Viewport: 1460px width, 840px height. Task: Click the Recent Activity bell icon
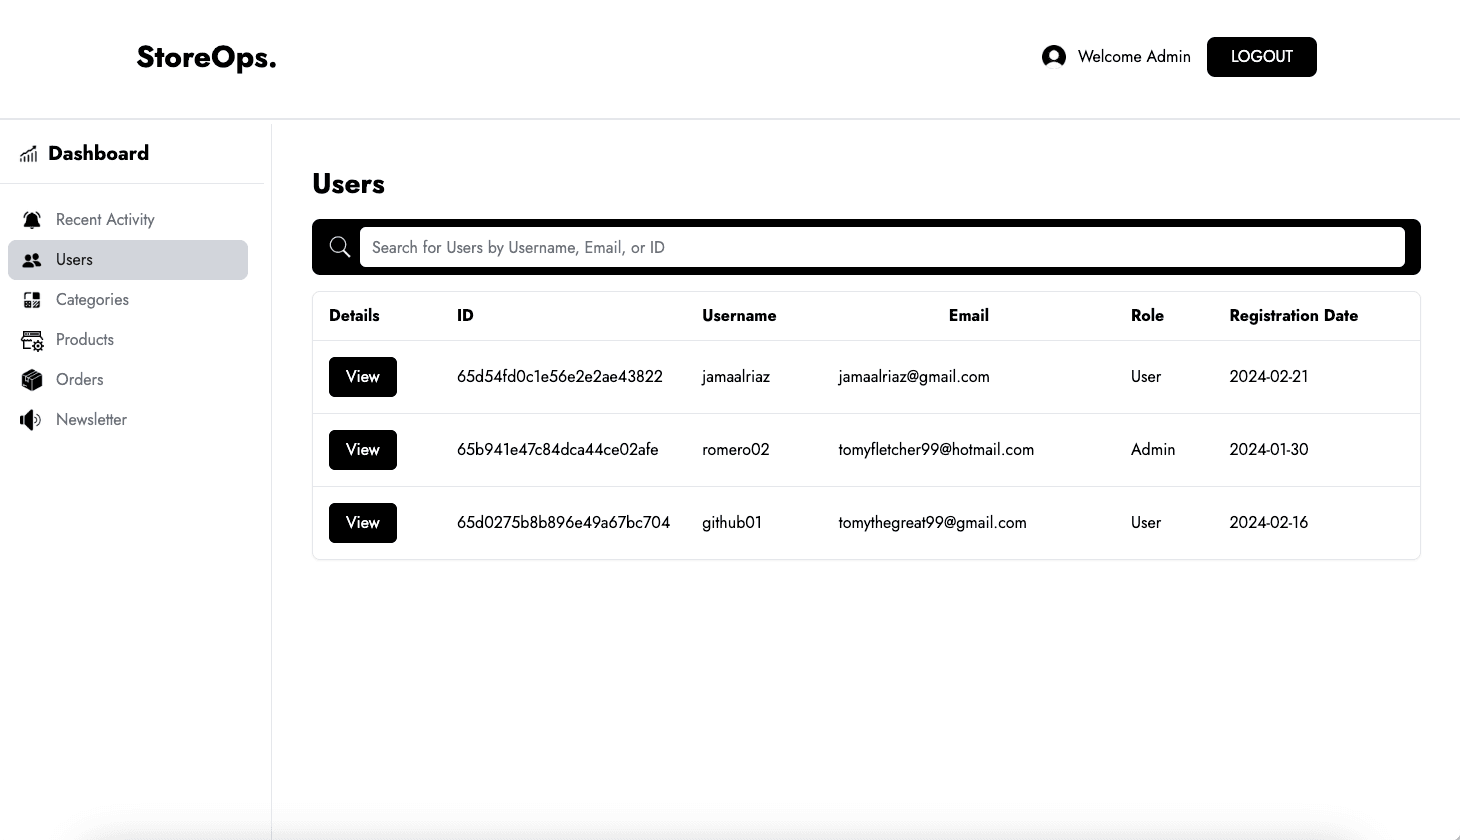pyautogui.click(x=32, y=220)
